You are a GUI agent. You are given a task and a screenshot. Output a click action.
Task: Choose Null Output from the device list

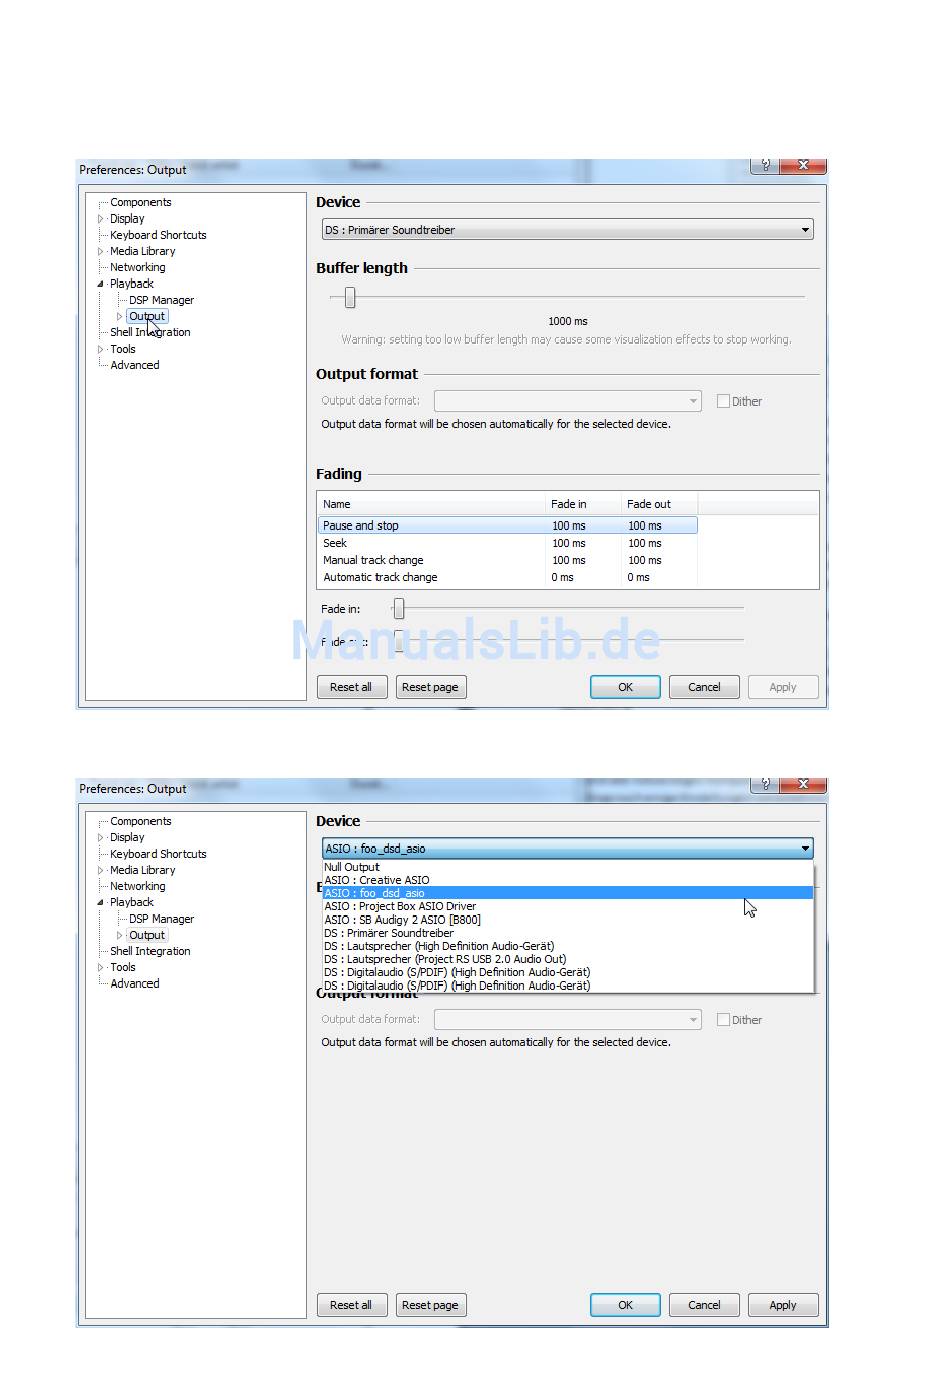point(567,867)
